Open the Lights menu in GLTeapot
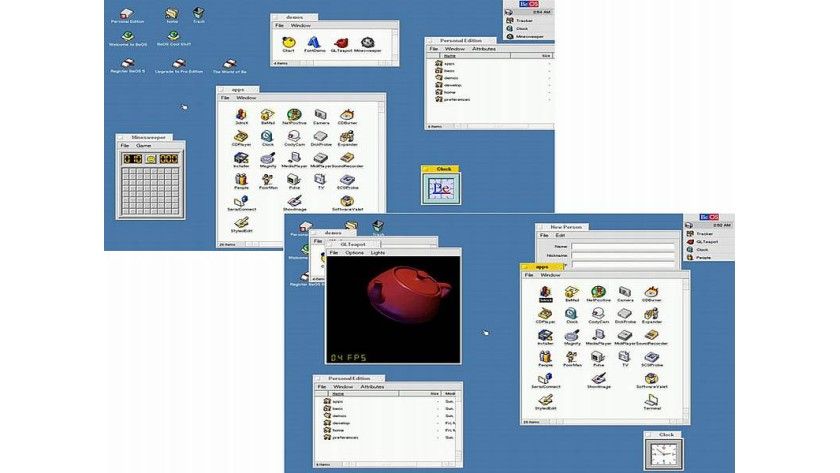The width and height of the screenshot is (840, 473). click(378, 252)
